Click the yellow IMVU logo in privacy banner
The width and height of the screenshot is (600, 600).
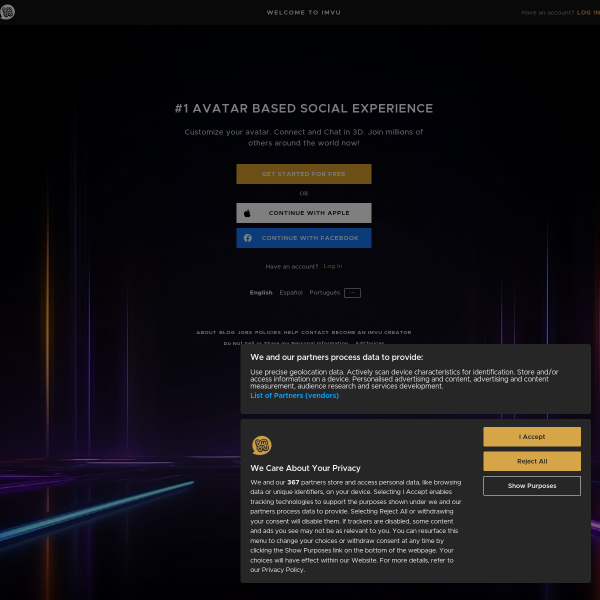[x=262, y=445]
